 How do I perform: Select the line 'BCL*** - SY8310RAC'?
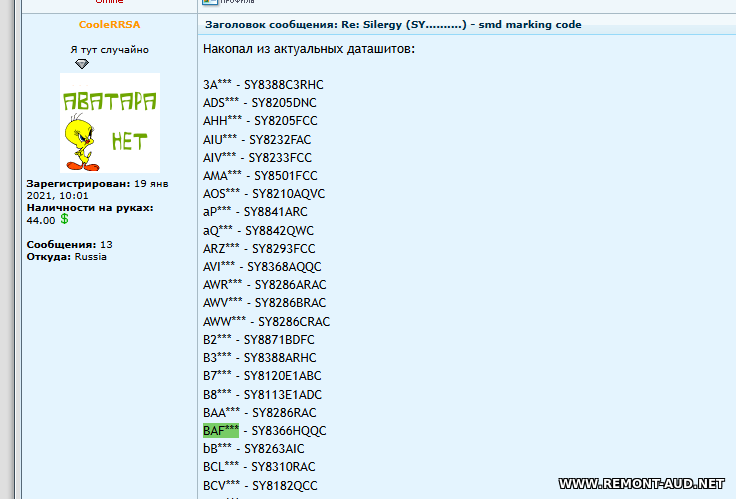[259, 467]
